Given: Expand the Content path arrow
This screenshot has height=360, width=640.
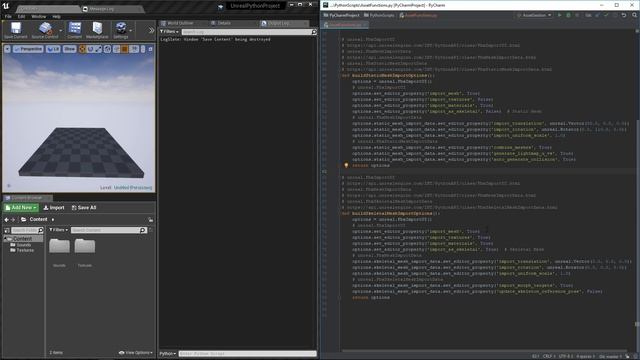Looking at the screenshot, I should point(53,220).
